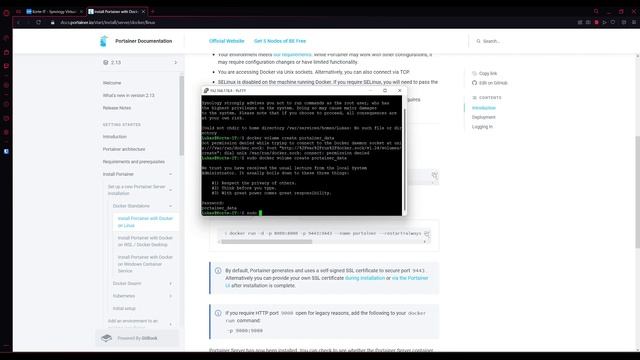Open Requirements and prerequisites page

click(x=134, y=162)
